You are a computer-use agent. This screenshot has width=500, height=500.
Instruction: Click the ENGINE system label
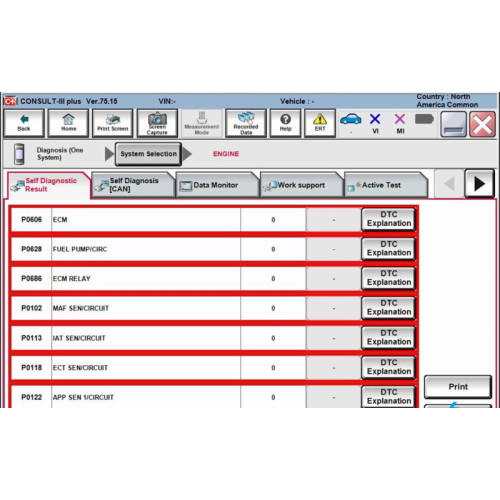click(226, 154)
